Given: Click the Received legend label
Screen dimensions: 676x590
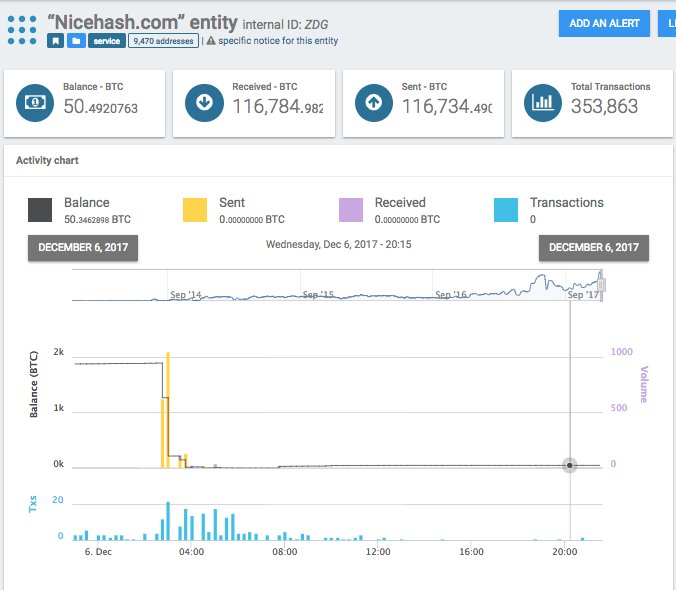Looking at the screenshot, I should pos(400,203).
